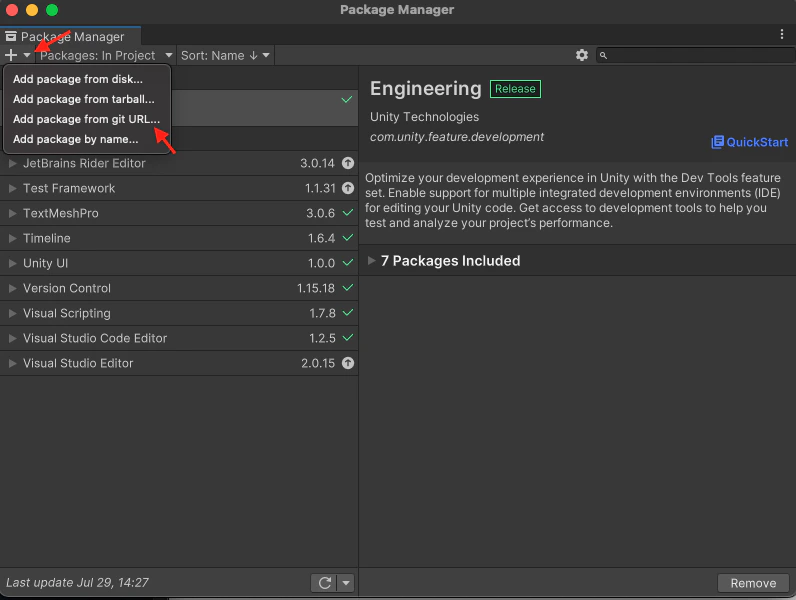Minimize the window with yellow button
Viewport: 796px width, 600px height.
click(x=32, y=10)
